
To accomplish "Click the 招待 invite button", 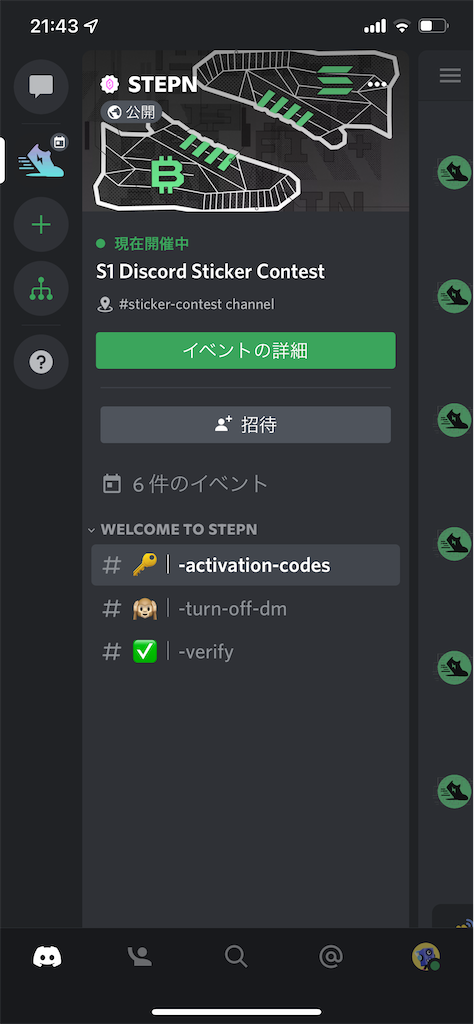I will point(245,425).
